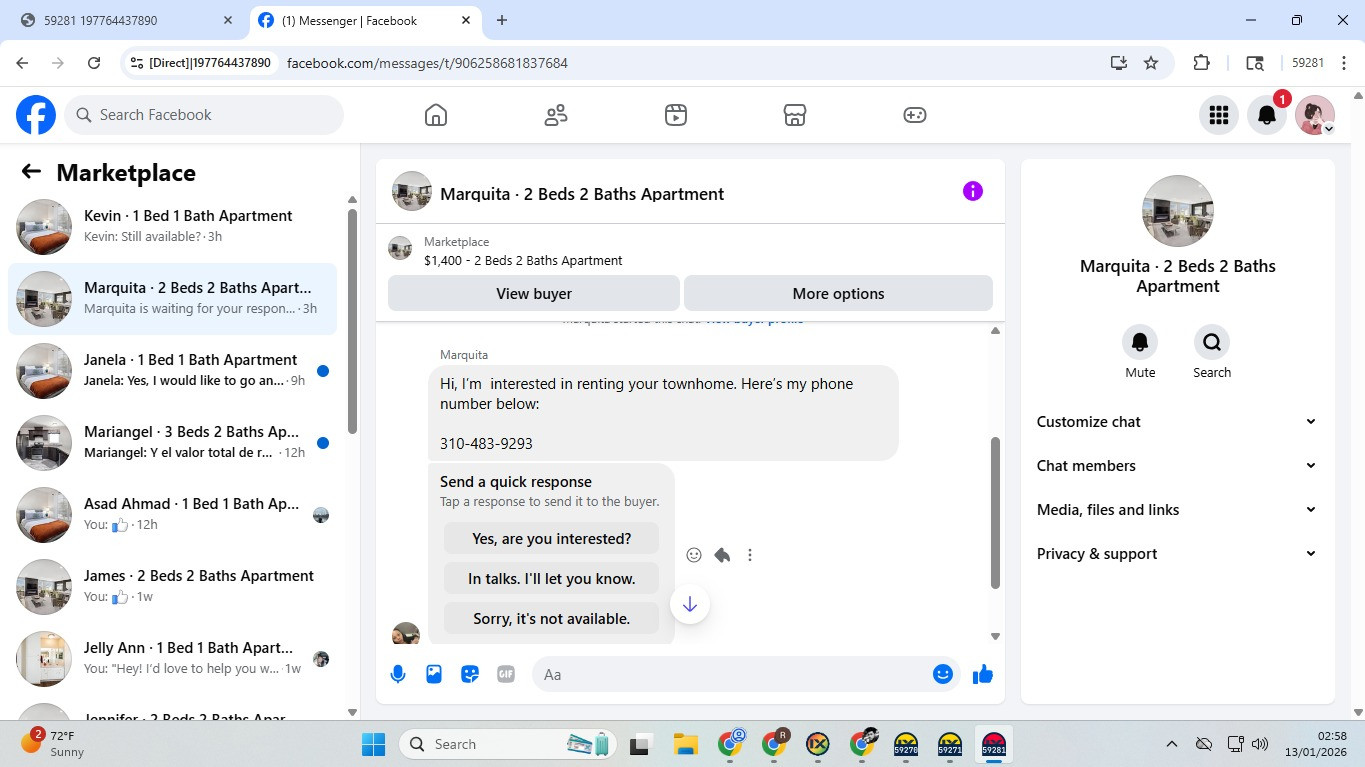Send quick response 'Yes, are you interested?'
The height and width of the screenshot is (767, 1365).
(x=551, y=539)
